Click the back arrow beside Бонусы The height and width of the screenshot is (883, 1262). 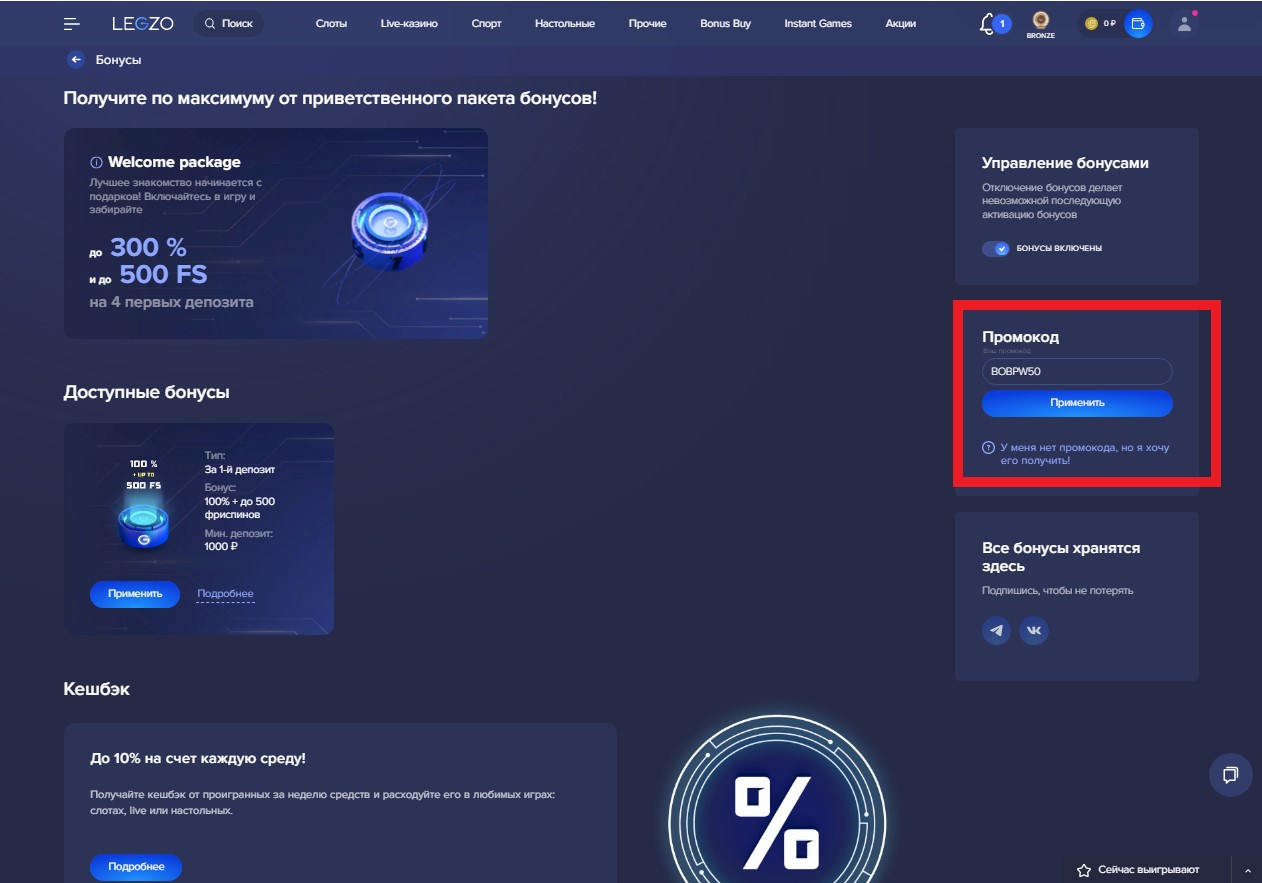76,60
